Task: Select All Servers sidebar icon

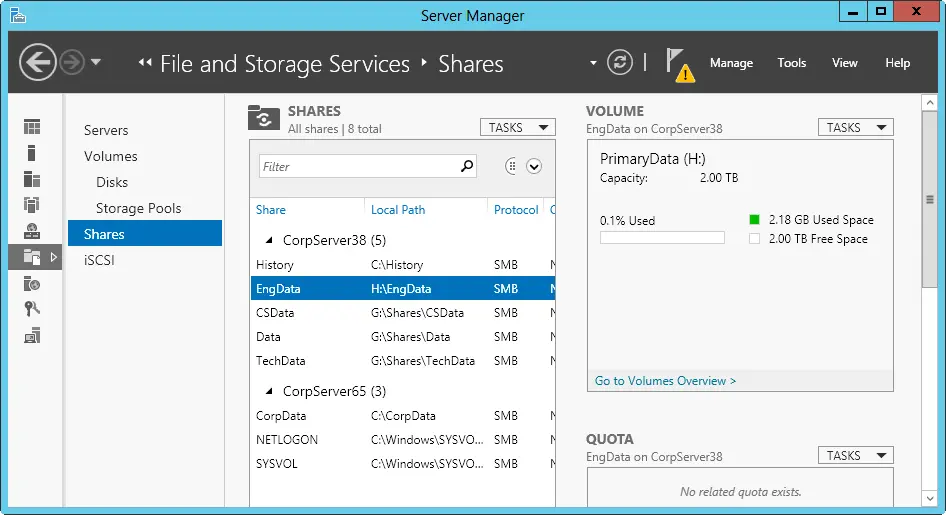Action: coord(32,179)
